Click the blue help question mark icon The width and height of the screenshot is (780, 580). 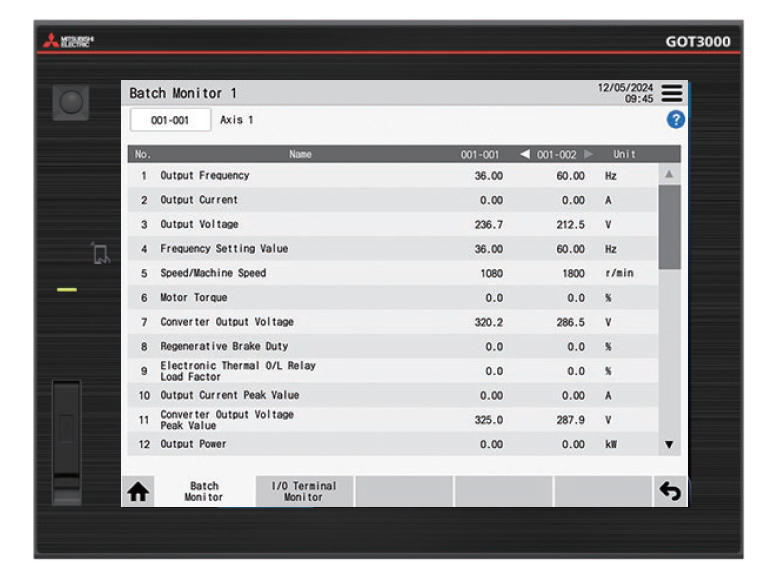(675, 119)
